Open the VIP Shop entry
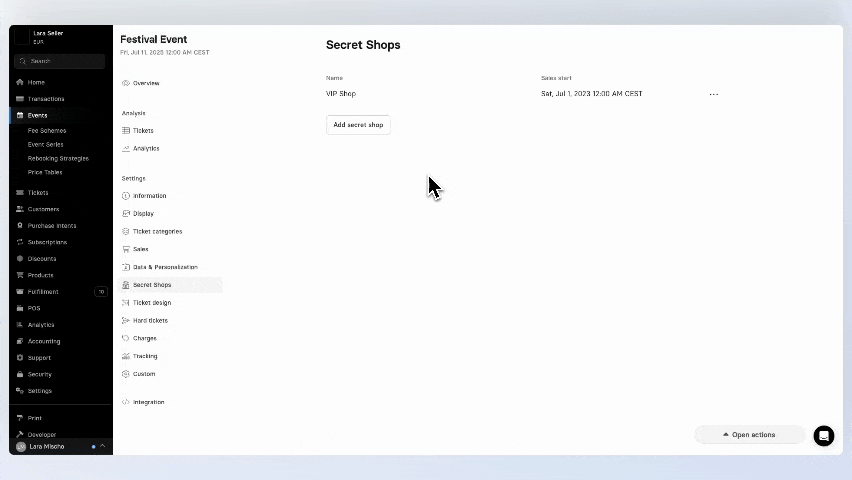Screen dimensions: 852x480 (341, 94)
